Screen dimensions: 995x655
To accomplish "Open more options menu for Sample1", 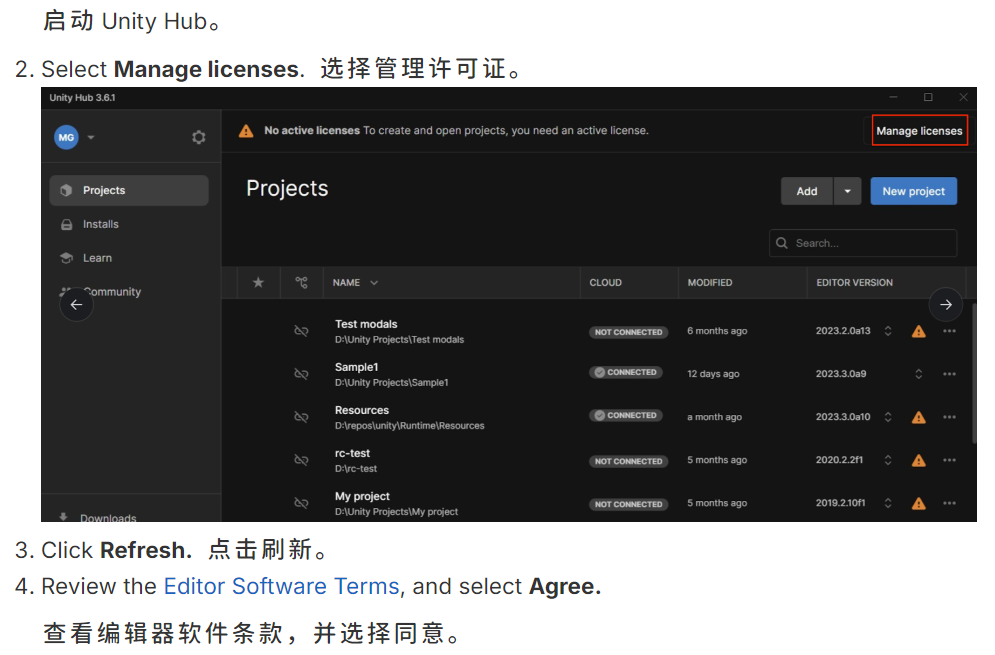I will pos(949,374).
